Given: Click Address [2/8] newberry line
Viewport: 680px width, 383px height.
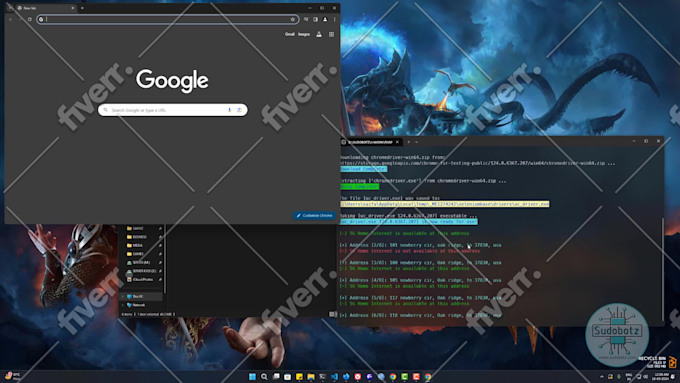Looking at the screenshot, I should [x=420, y=245].
